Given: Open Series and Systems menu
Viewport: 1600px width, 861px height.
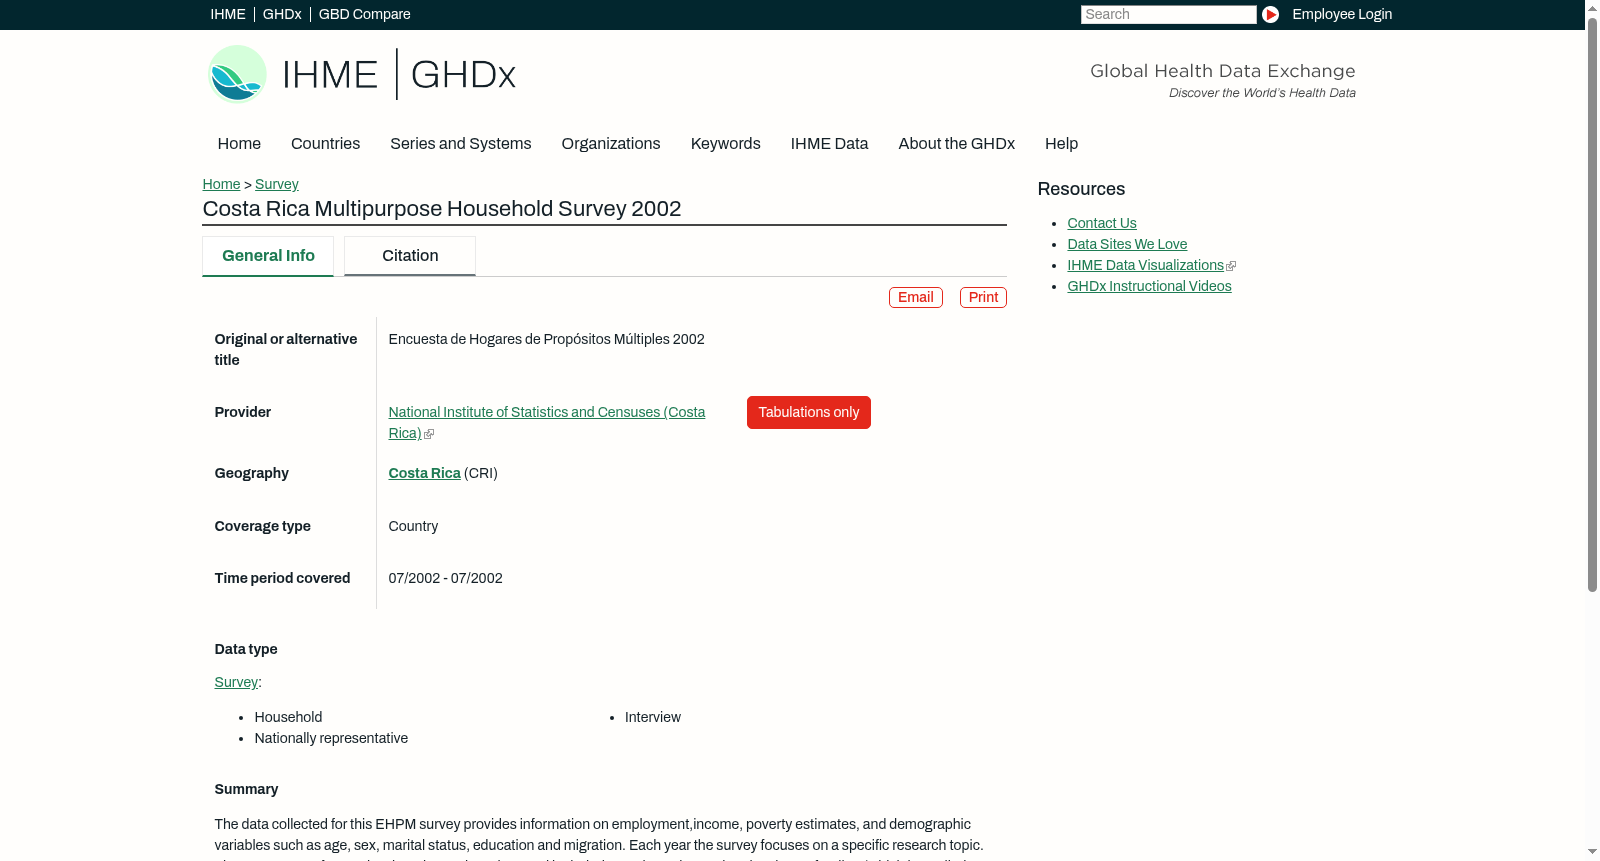Looking at the screenshot, I should (461, 144).
